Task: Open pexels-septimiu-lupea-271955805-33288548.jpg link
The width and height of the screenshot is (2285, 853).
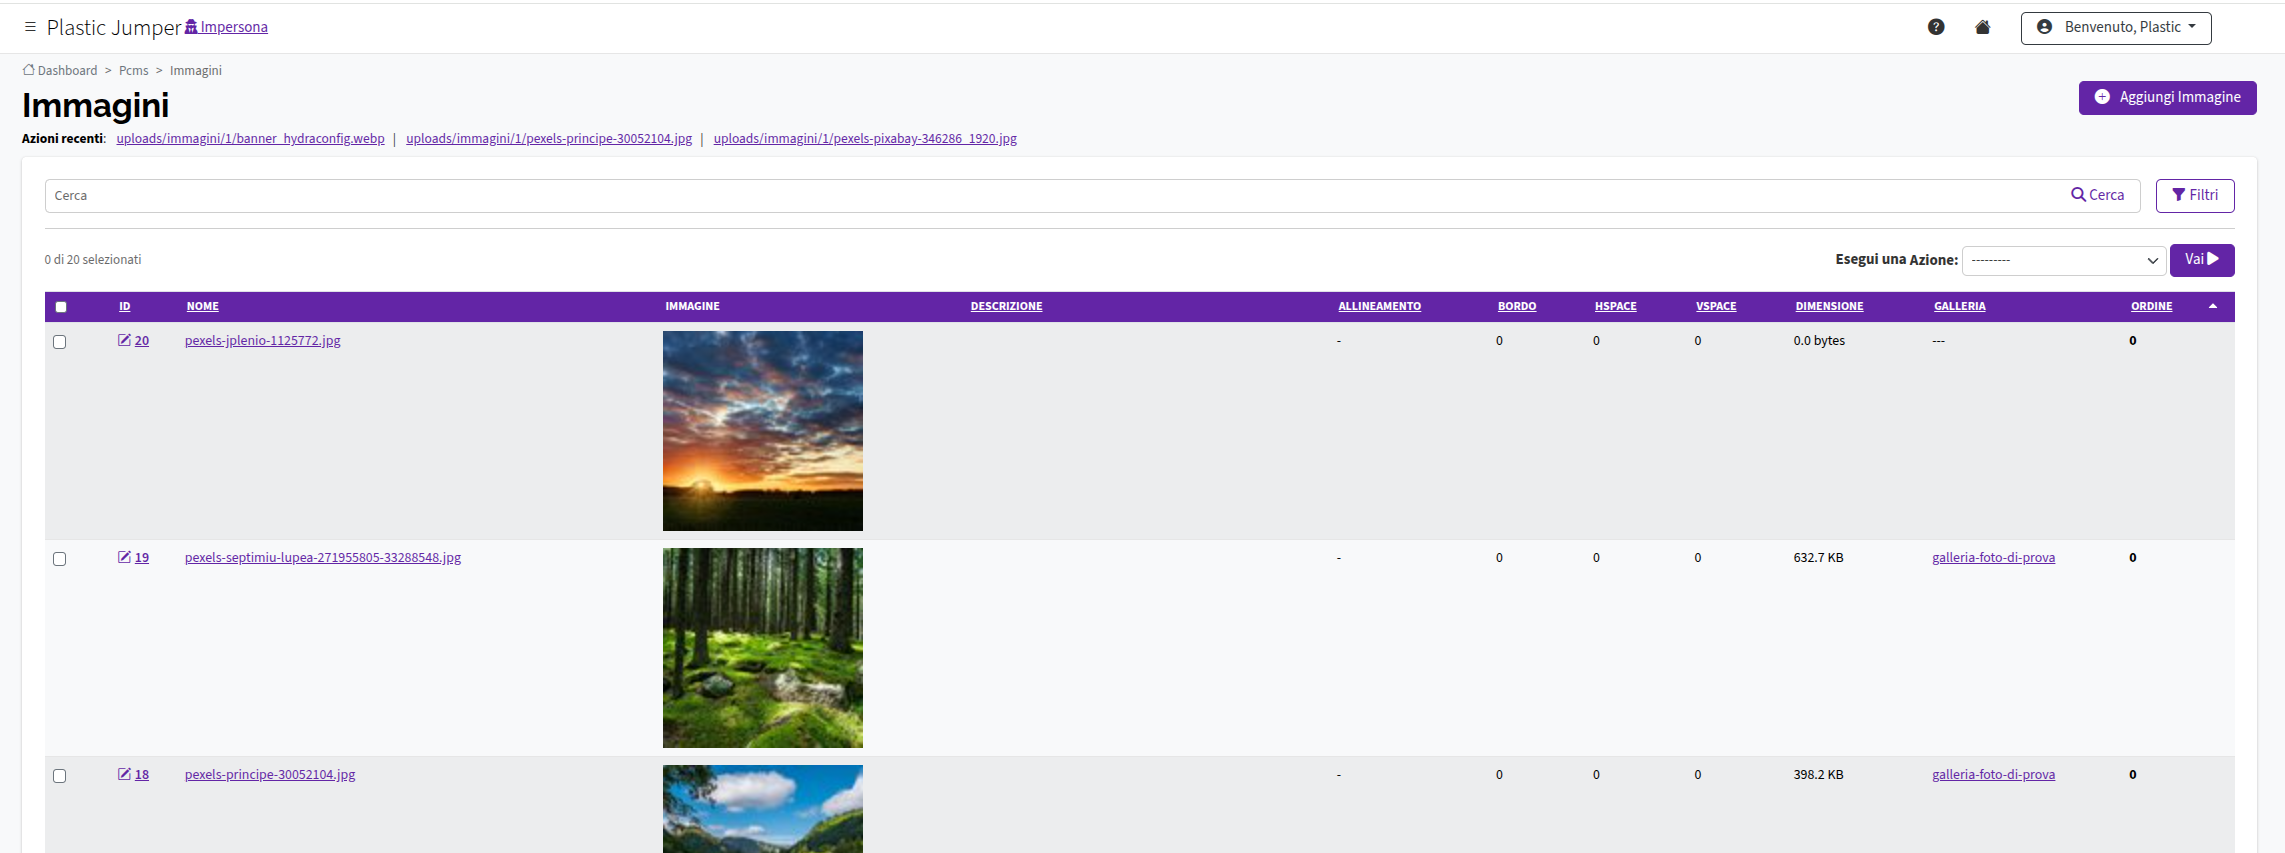Action: pos(323,558)
